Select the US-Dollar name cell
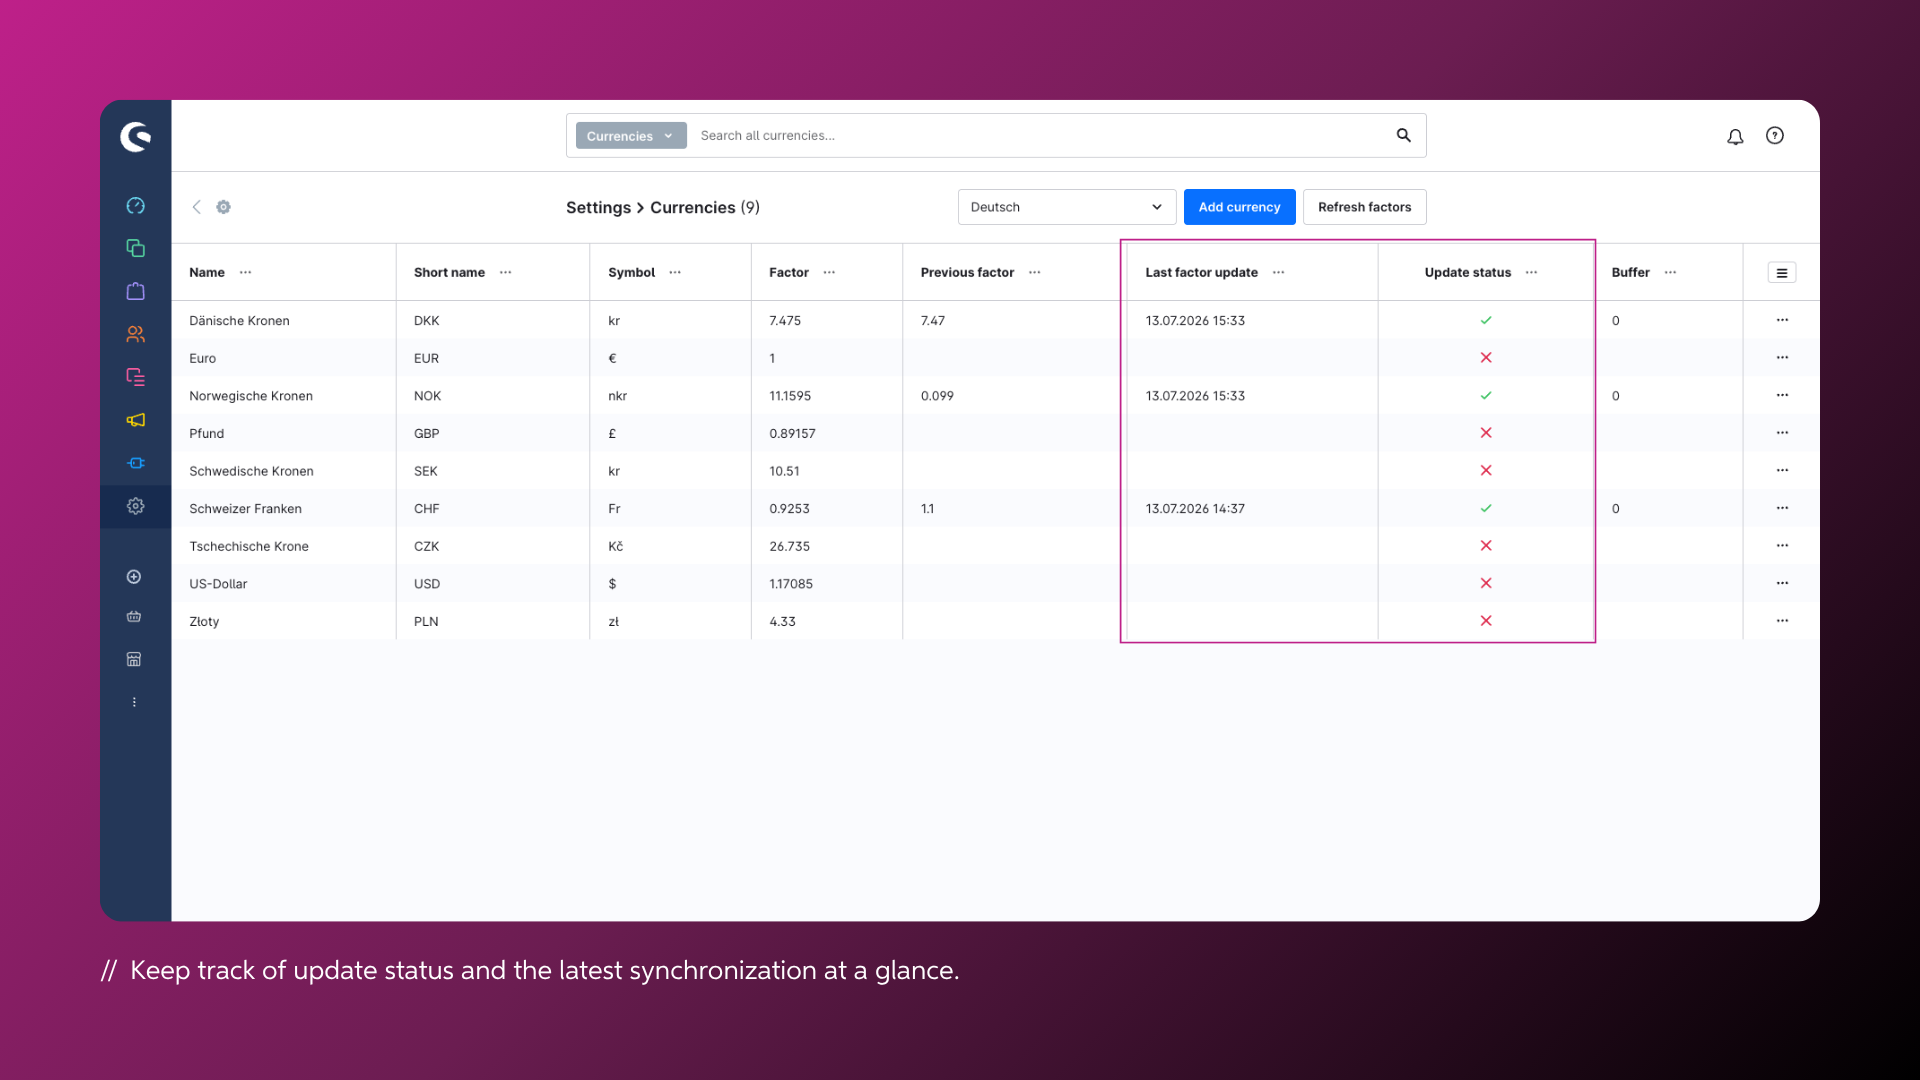Viewport: 1920px width, 1080px height. (218, 584)
